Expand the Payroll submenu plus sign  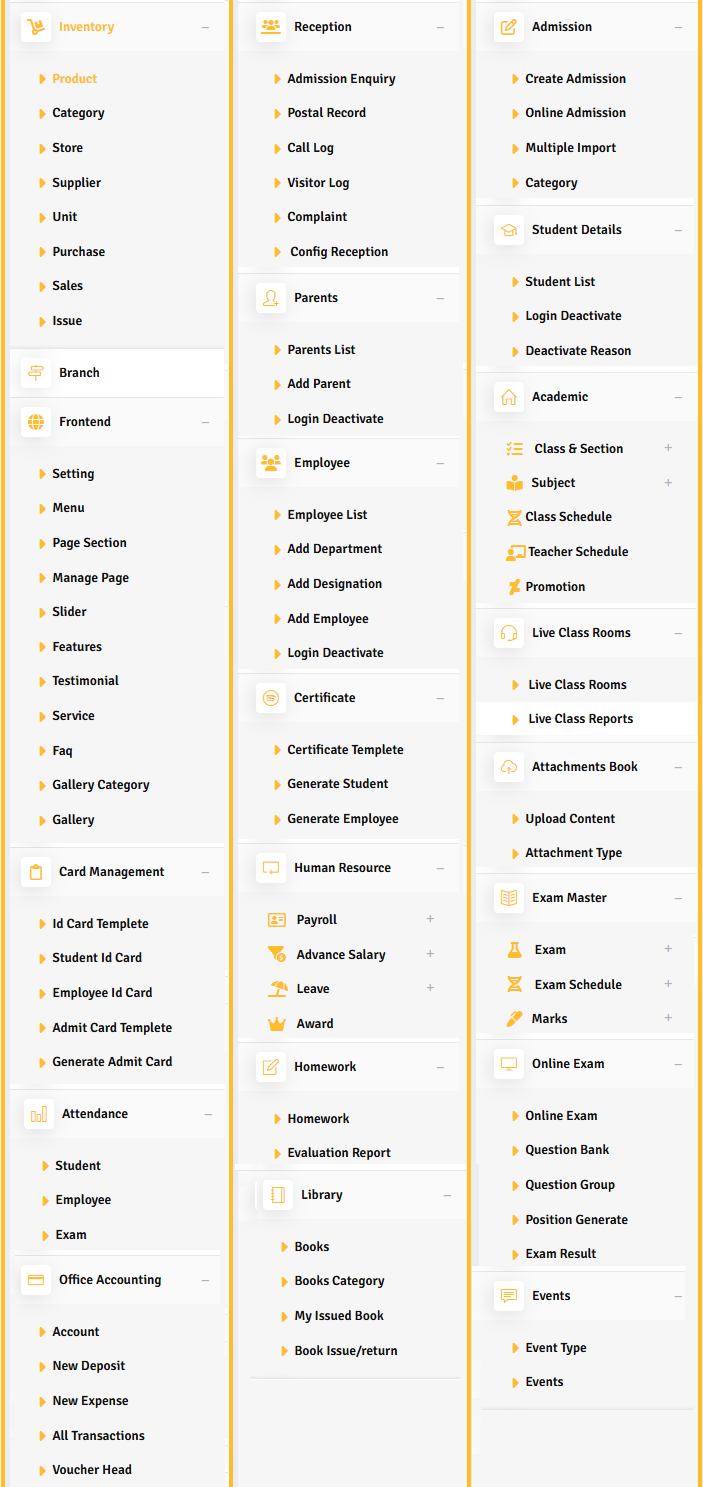(430, 919)
